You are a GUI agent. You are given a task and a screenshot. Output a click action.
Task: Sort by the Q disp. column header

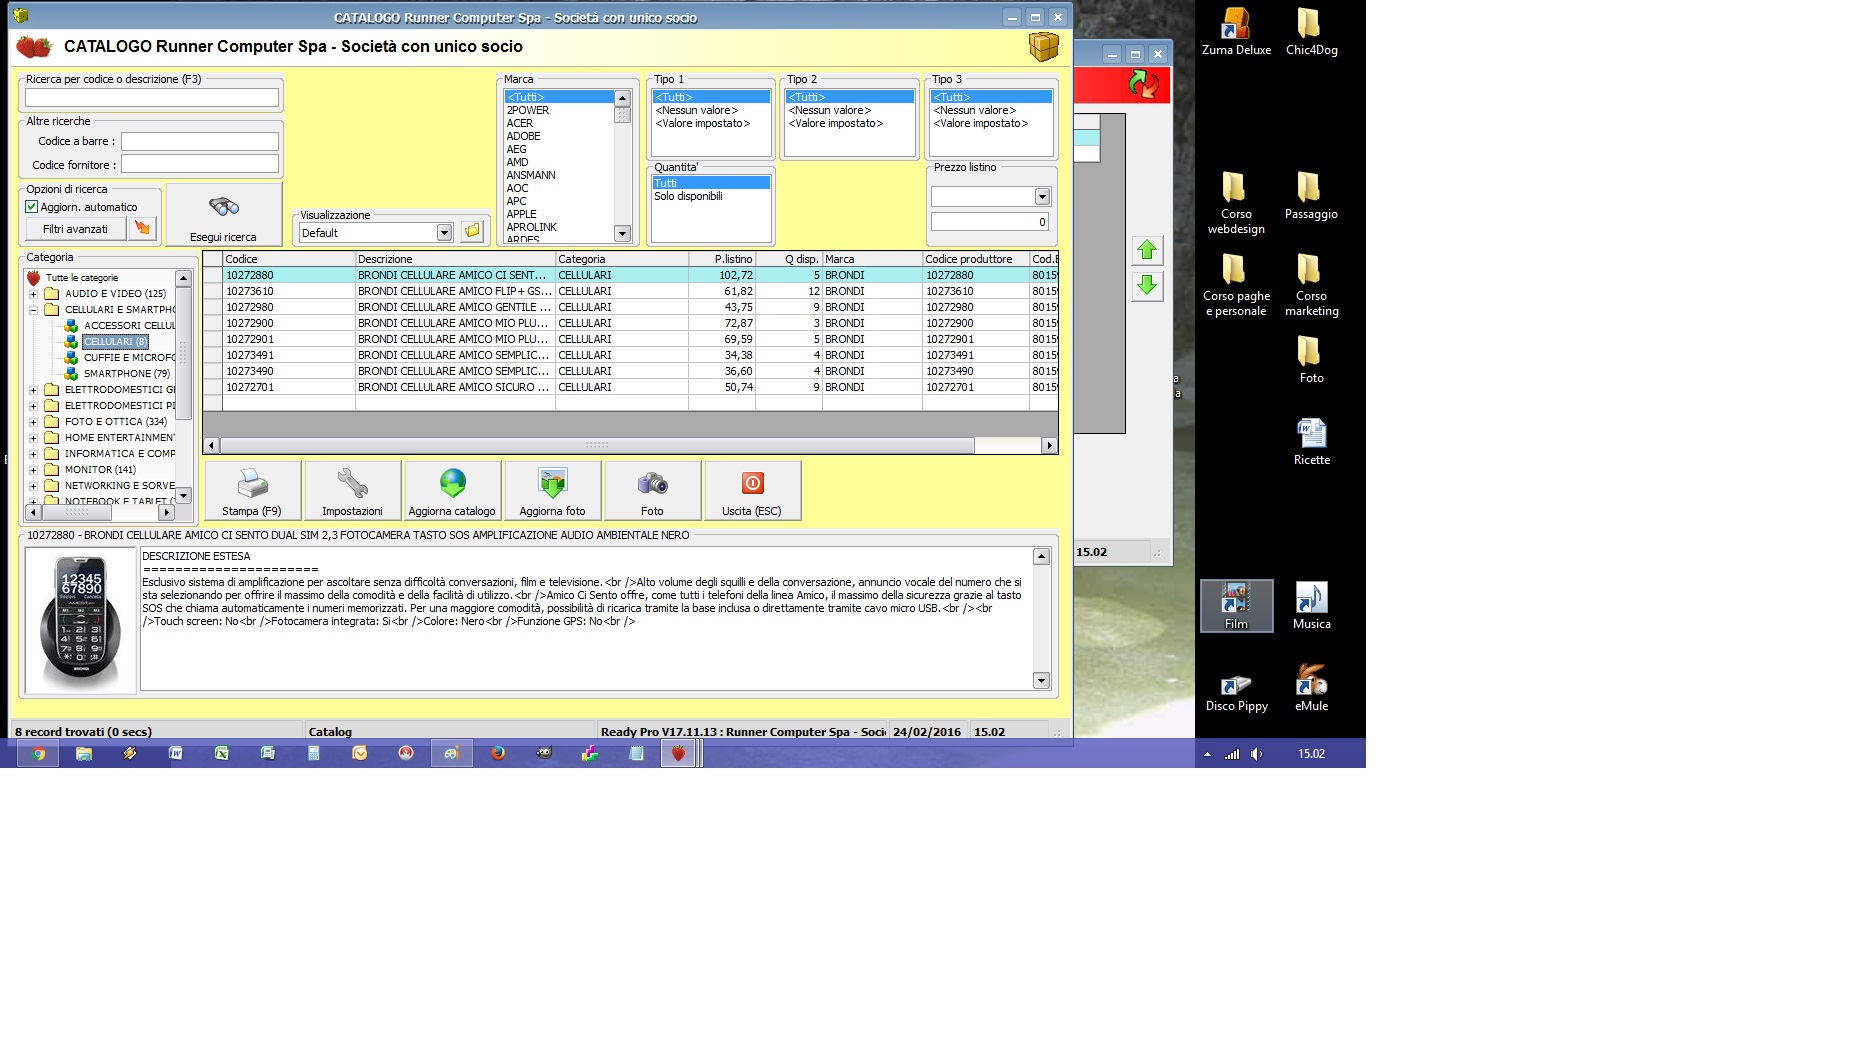click(789, 259)
